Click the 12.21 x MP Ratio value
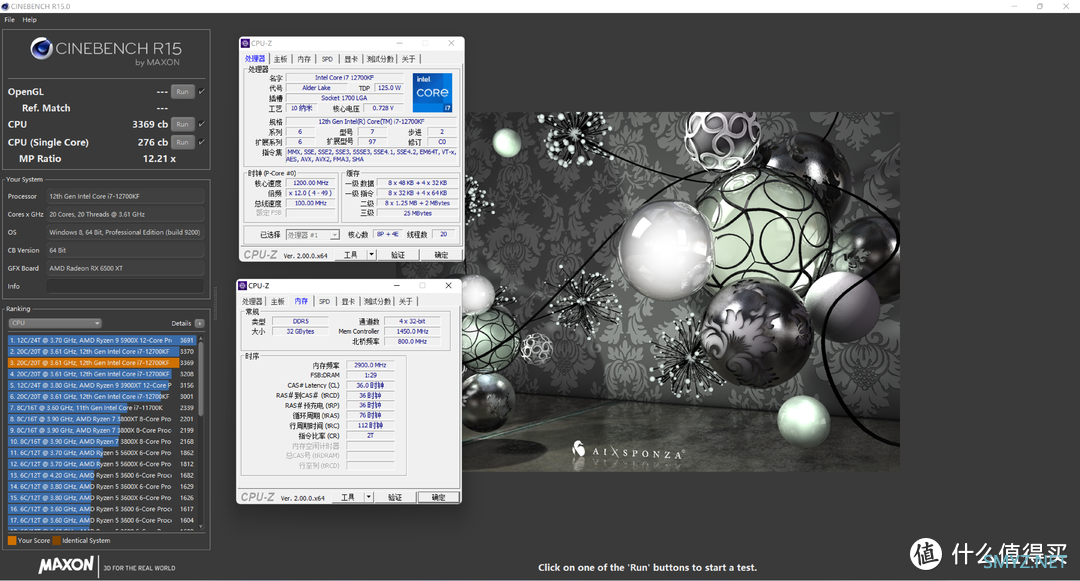This screenshot has width=1080, height=581. tap(159, 158)
